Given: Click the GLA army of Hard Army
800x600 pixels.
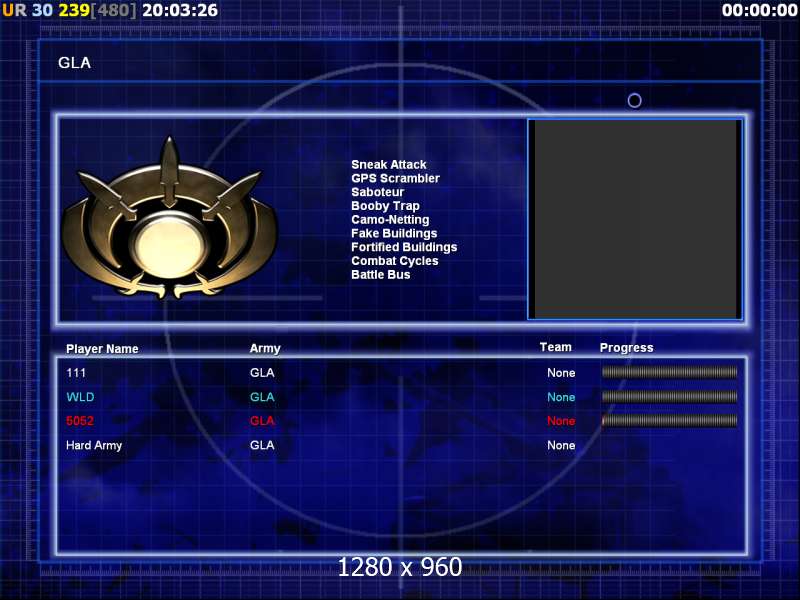Looking at the screenshot, I should coord(262,445).
